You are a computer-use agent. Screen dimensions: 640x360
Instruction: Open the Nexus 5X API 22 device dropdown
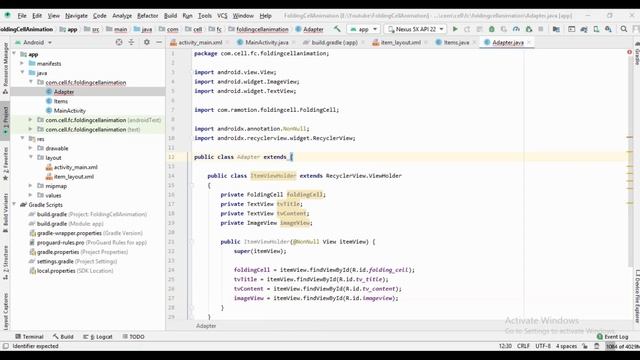tap(415, 29)
